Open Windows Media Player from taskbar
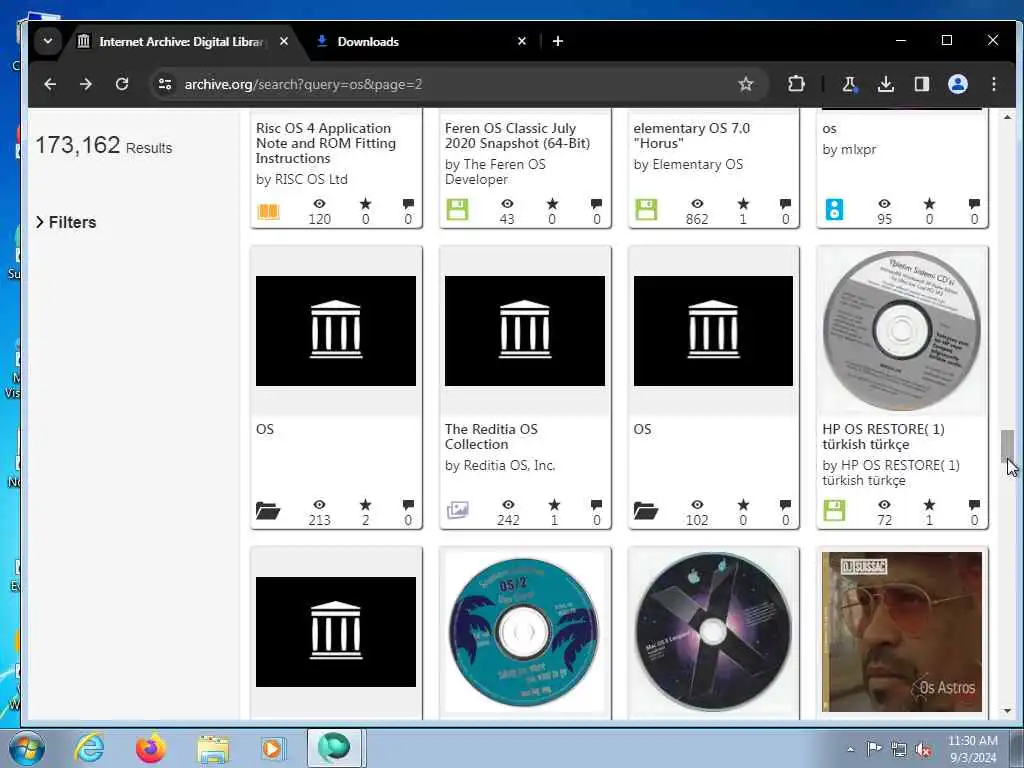1024x768 pixels. click(273, 748)
